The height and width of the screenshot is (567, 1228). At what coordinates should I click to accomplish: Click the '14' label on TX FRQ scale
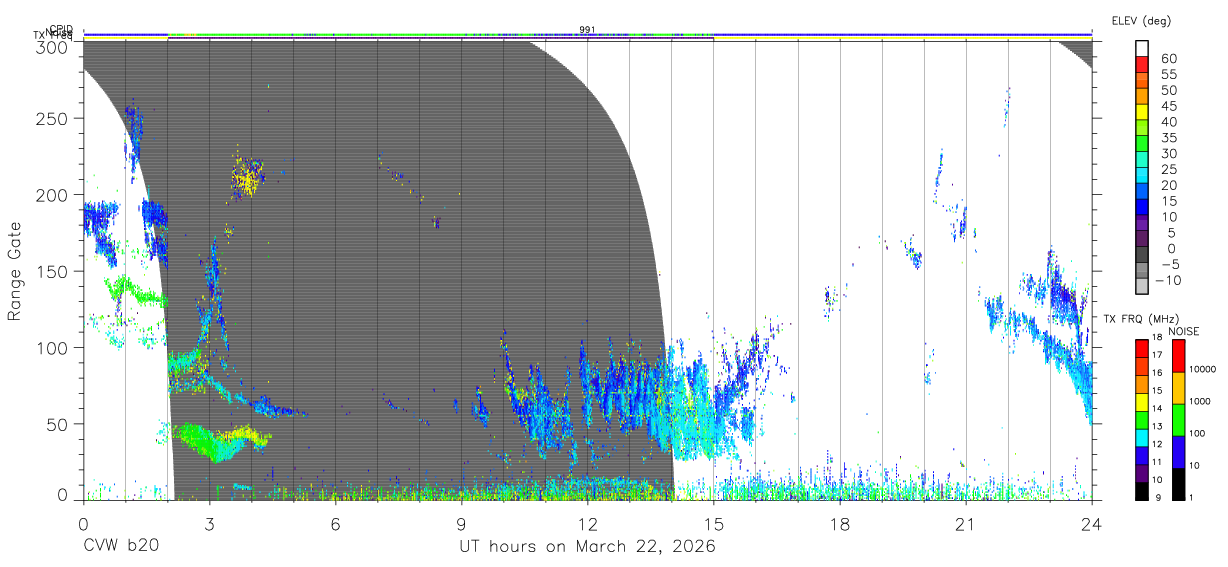[x=1155, y=408]
